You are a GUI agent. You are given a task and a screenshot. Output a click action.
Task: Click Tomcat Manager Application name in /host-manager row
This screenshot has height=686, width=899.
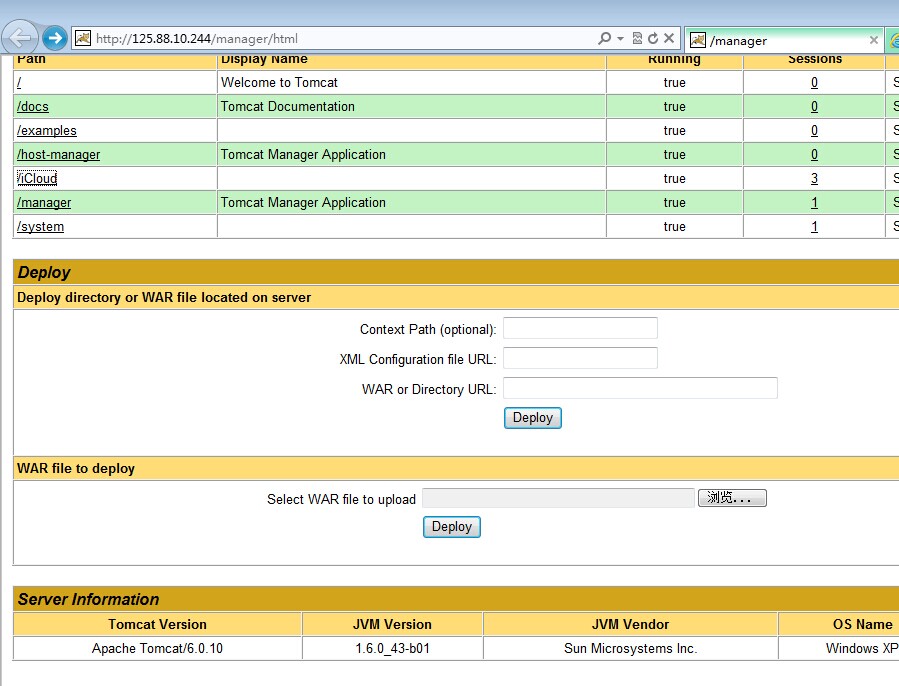pyautogui.click(x=303, y=155)
